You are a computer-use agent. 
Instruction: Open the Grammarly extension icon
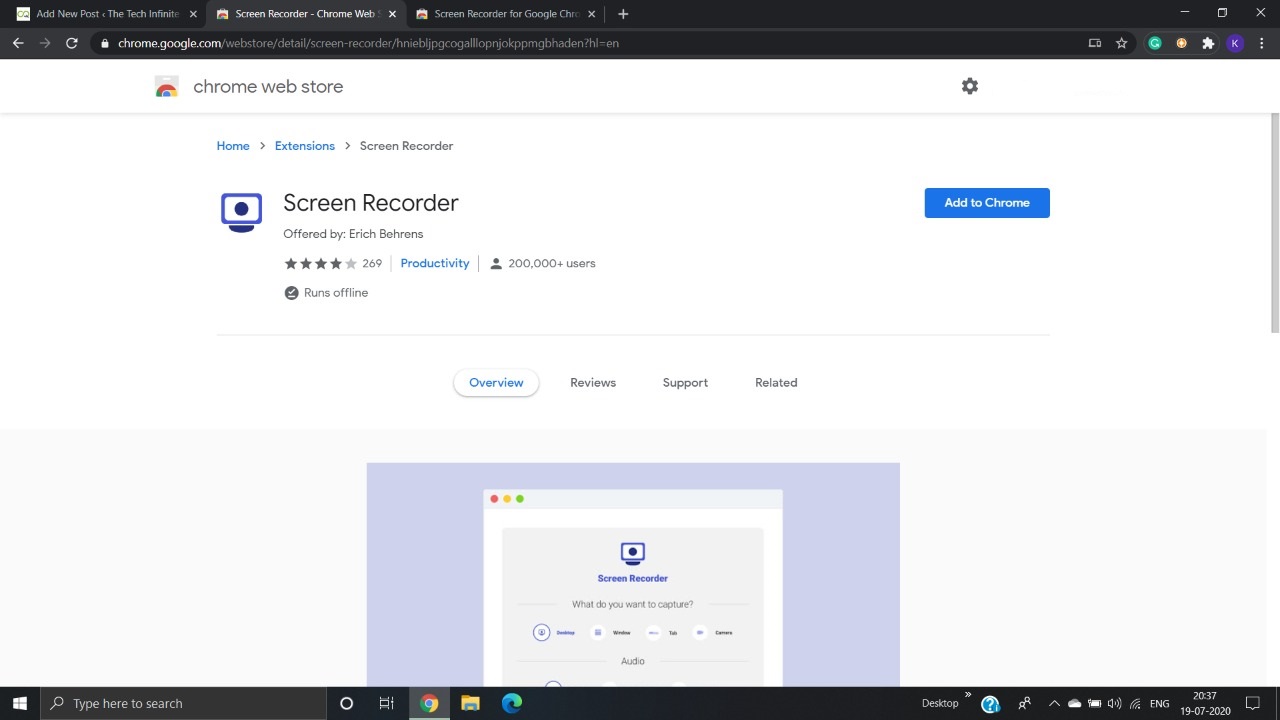click(1155, 43)
